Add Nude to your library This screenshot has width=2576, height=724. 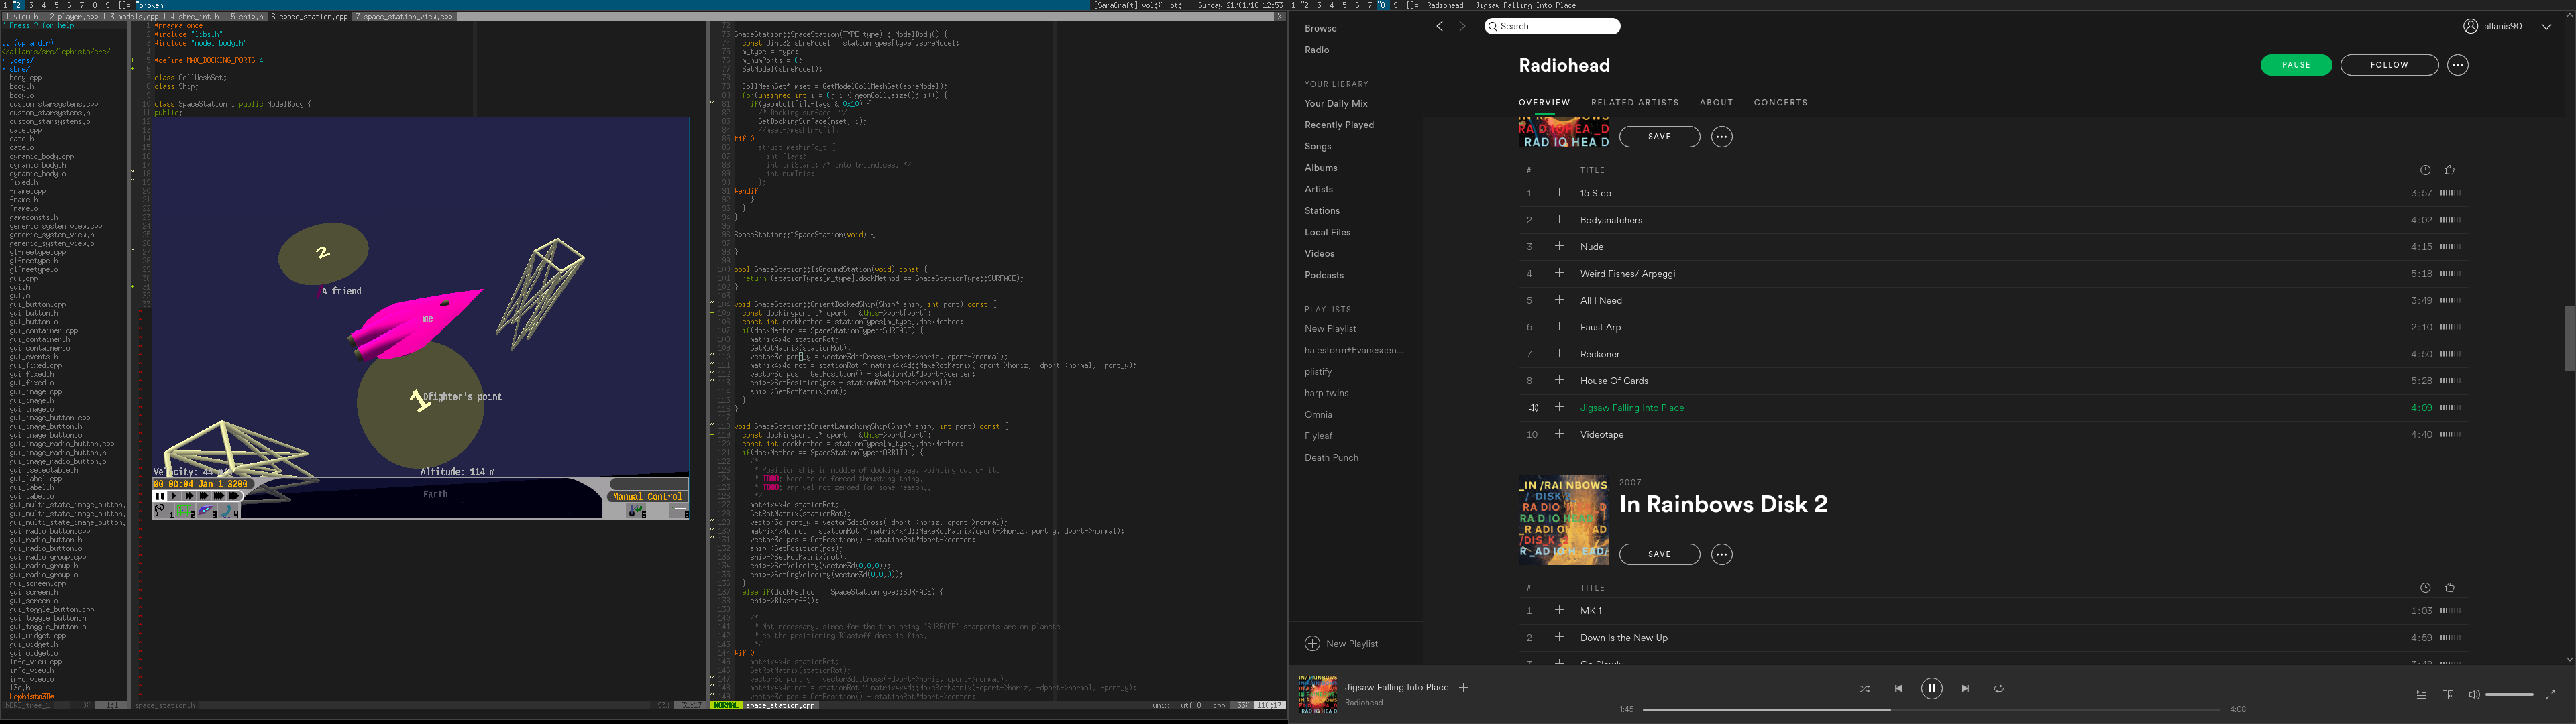click(1558, 246)
